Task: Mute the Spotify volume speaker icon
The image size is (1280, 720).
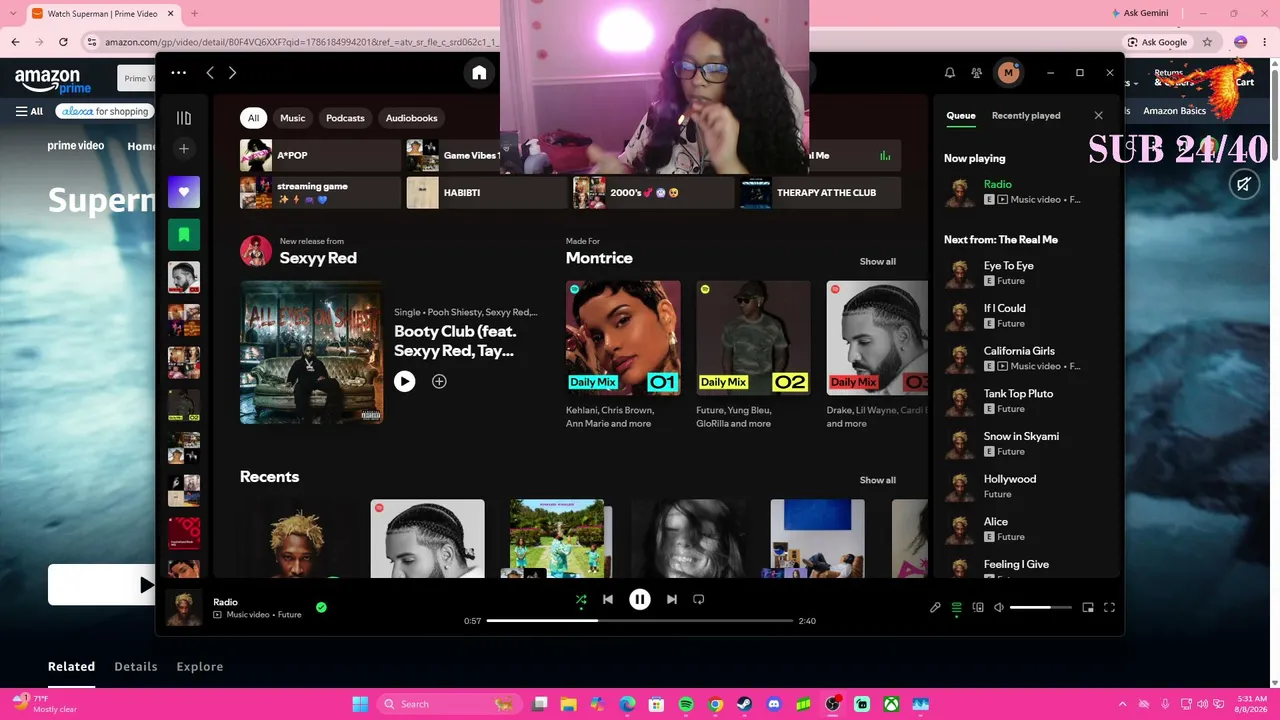Action: coord(999,607)
